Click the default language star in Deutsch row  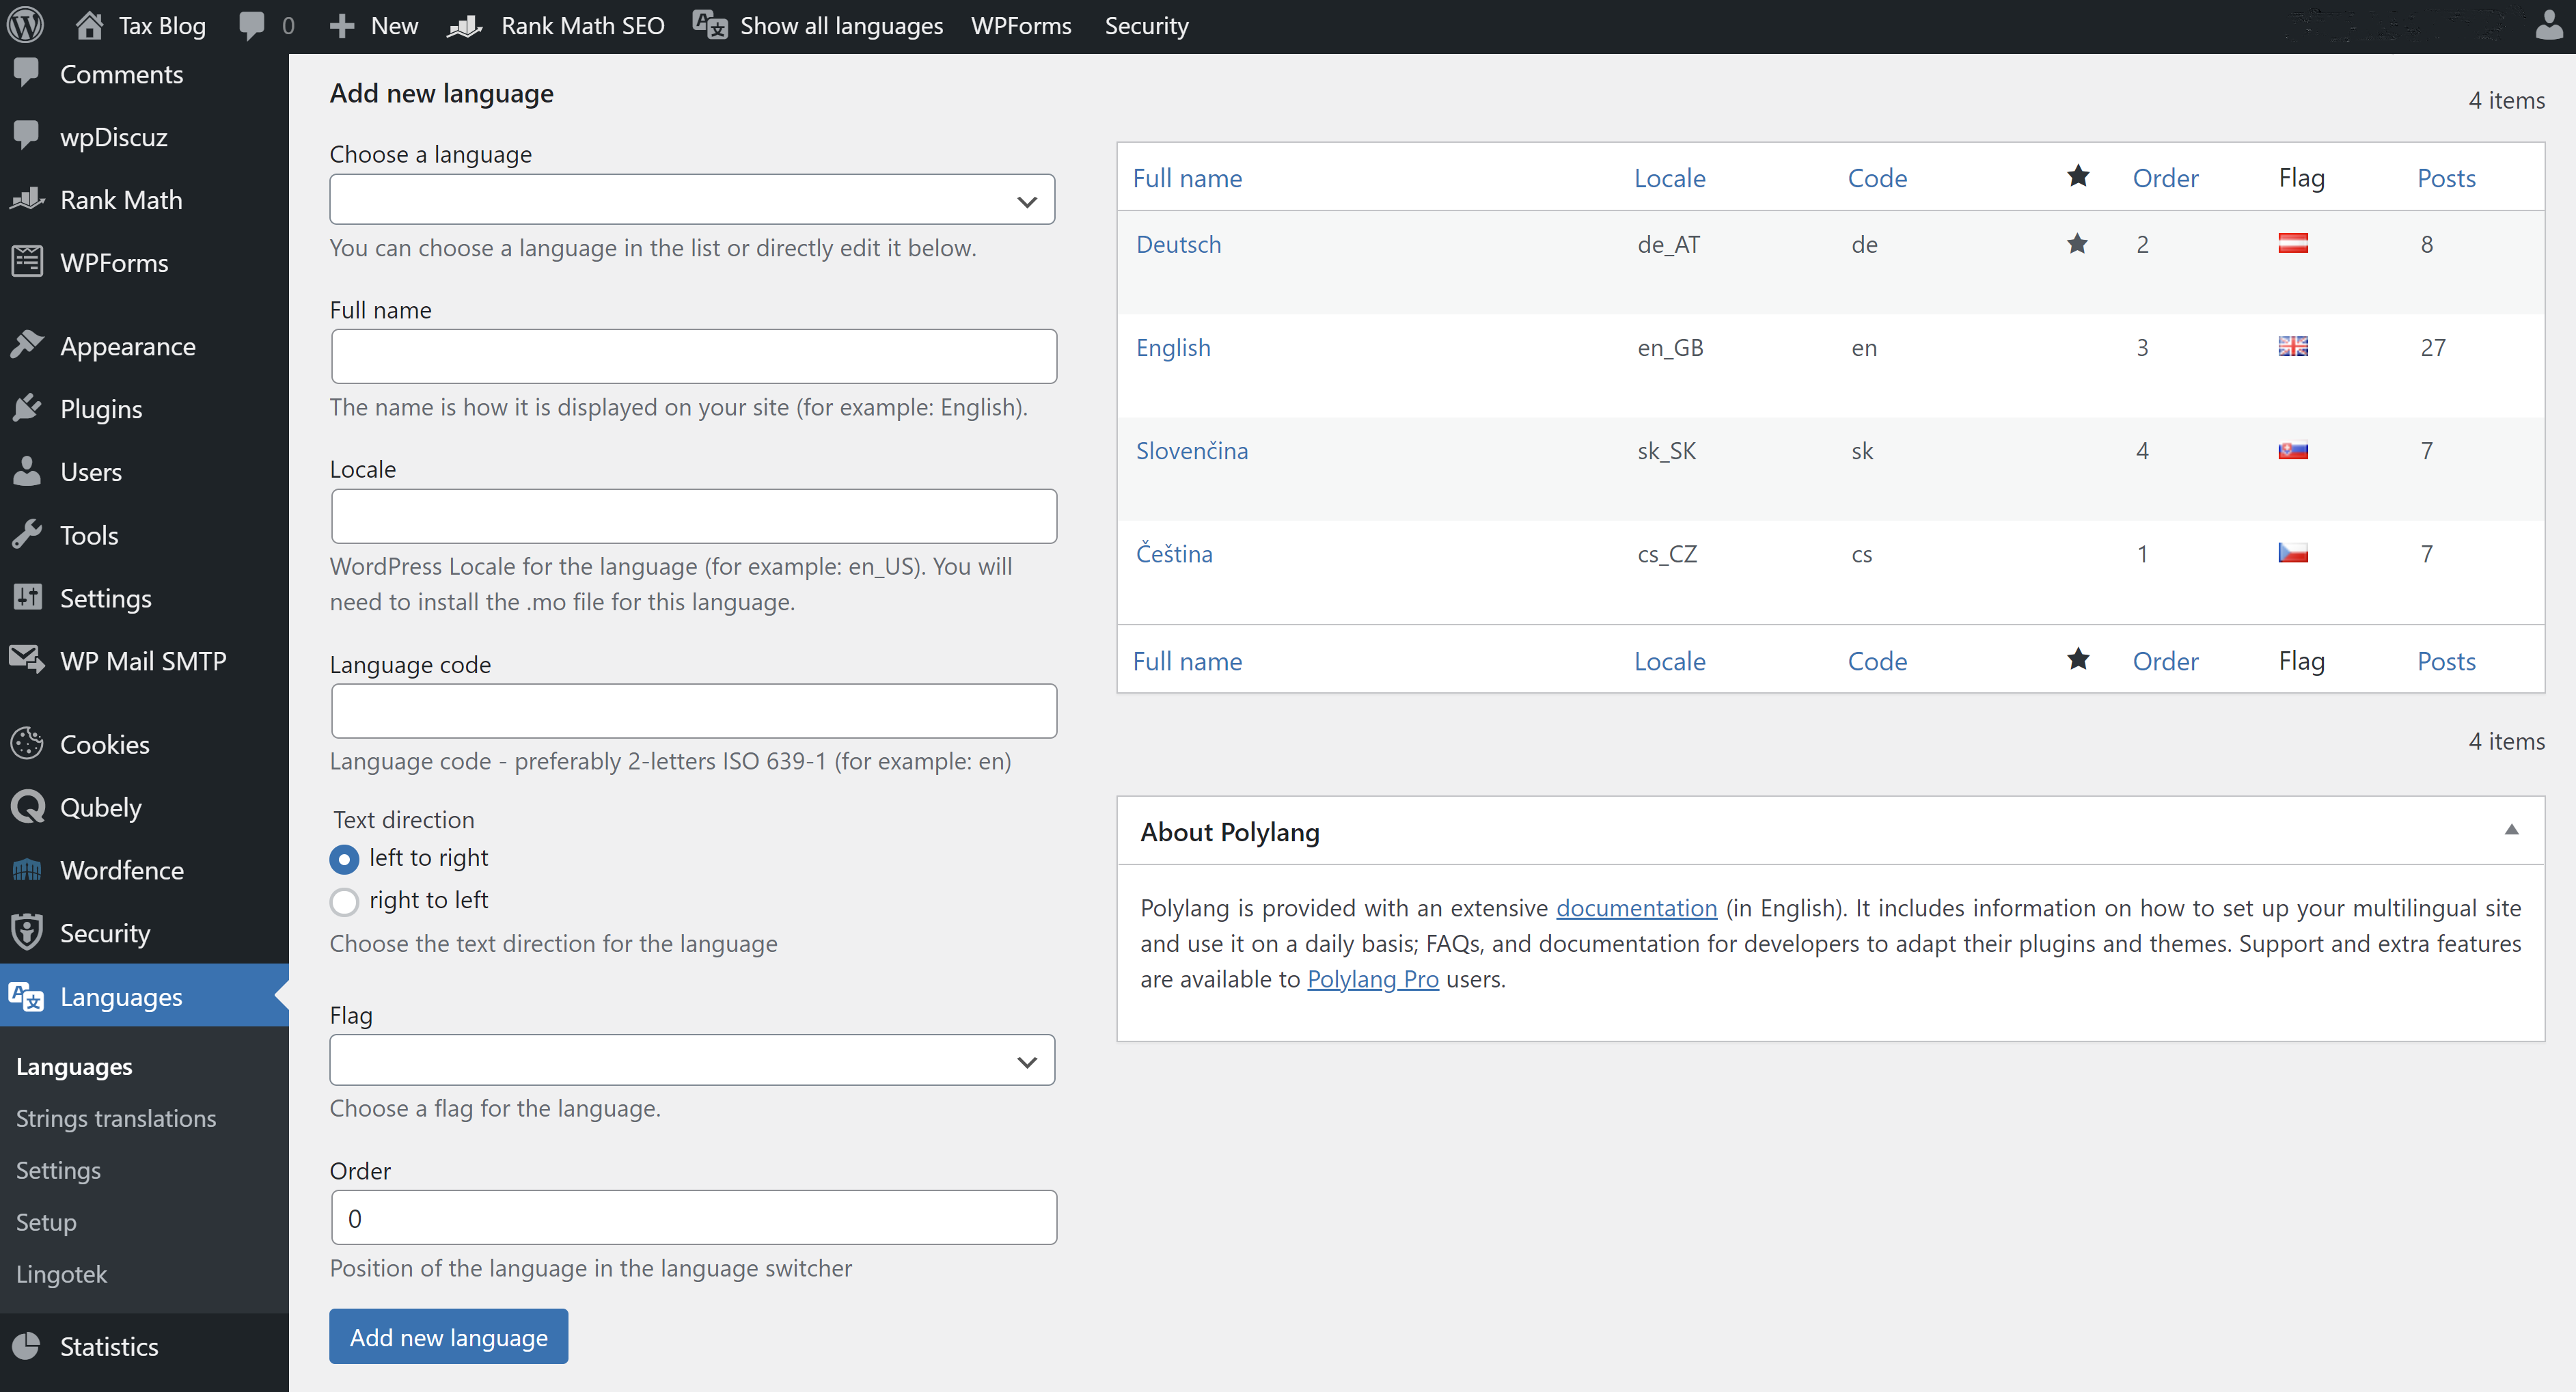[x=2077, y=243]
